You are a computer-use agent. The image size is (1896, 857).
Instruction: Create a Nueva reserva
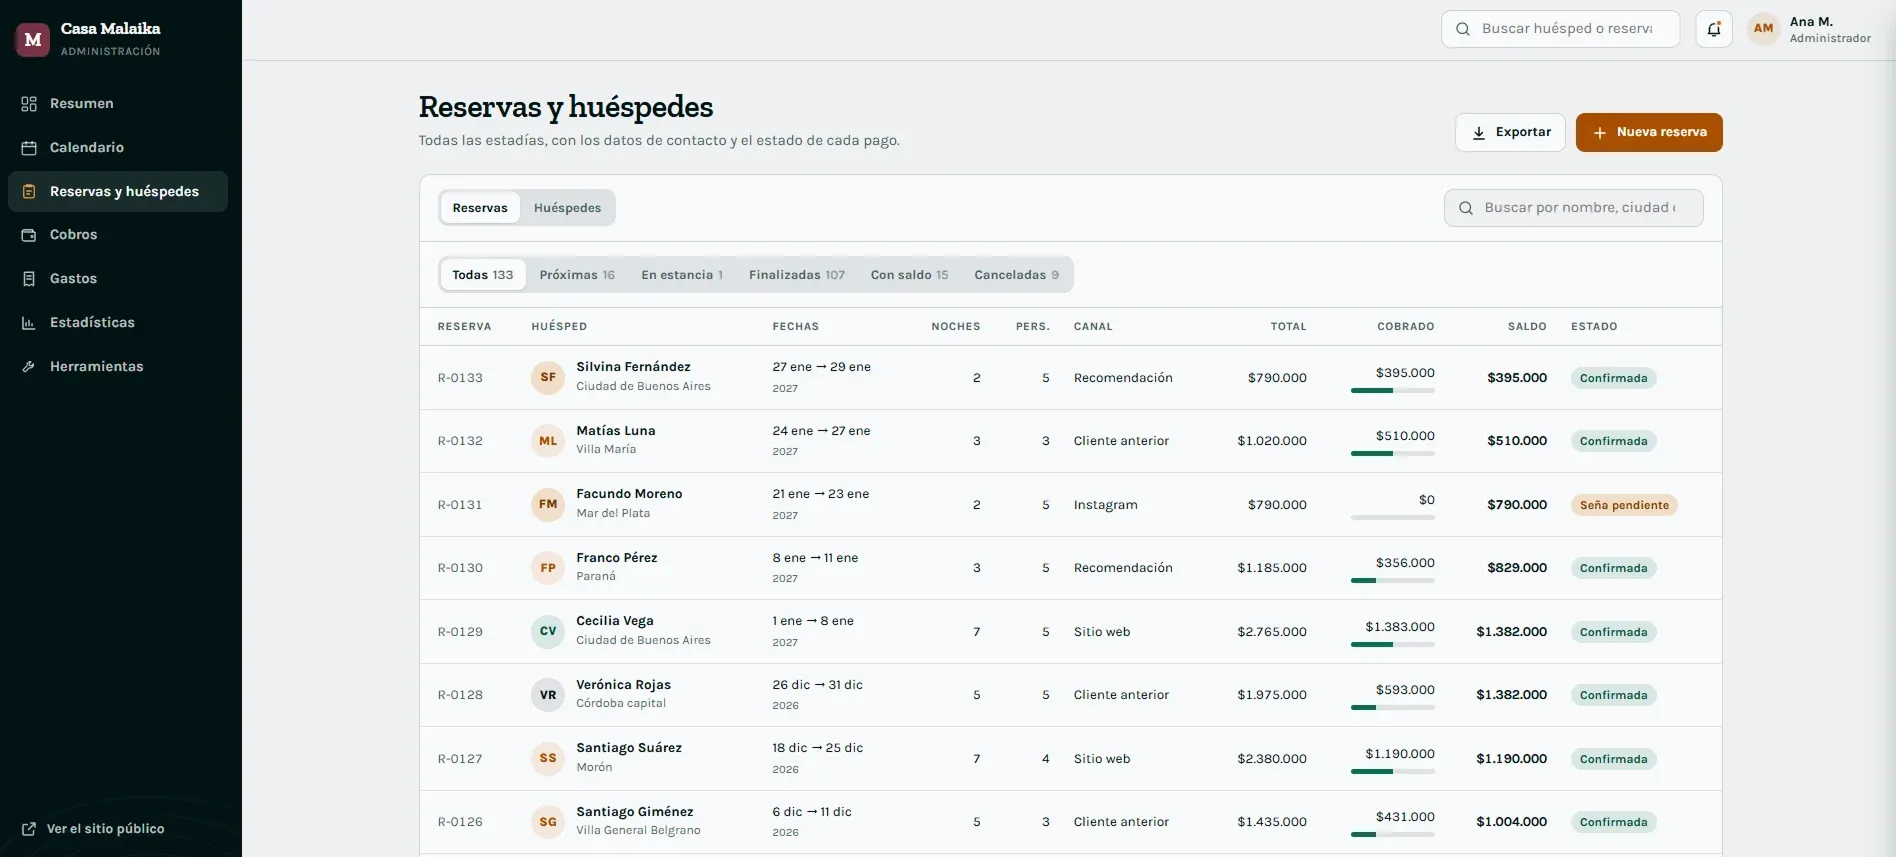point(1649,132)
